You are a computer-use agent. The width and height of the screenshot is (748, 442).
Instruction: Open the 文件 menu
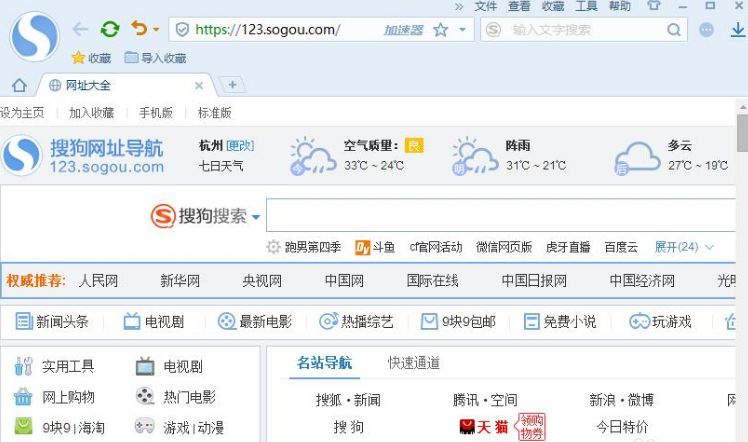[486, 6]
